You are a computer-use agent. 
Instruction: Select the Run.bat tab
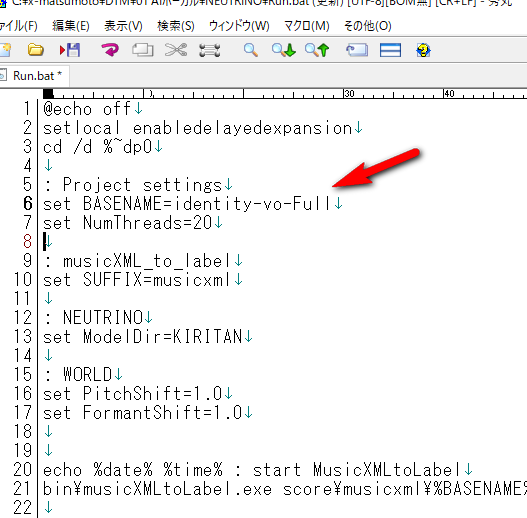[x=34, y=76]
